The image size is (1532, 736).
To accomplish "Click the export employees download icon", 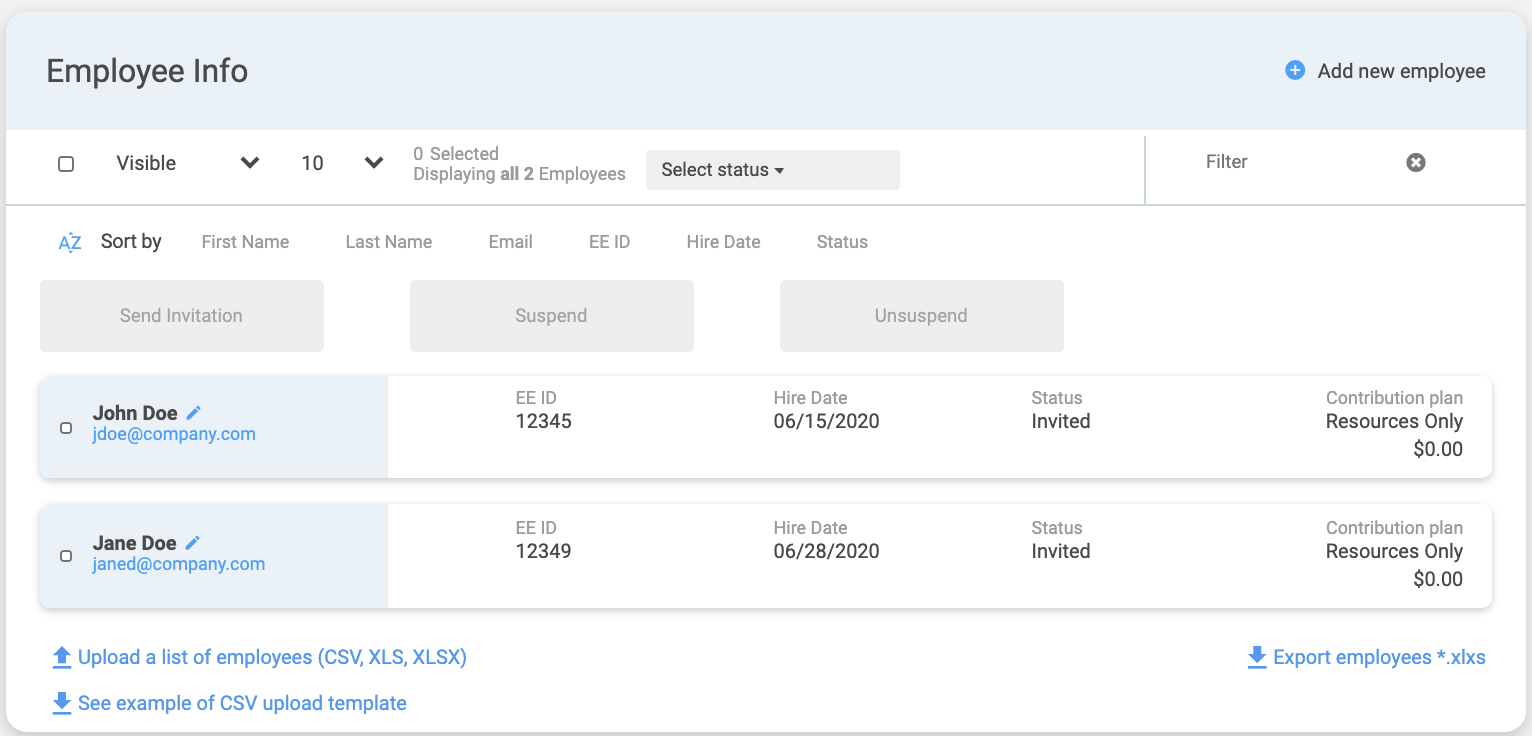I will click(1257, 657).
